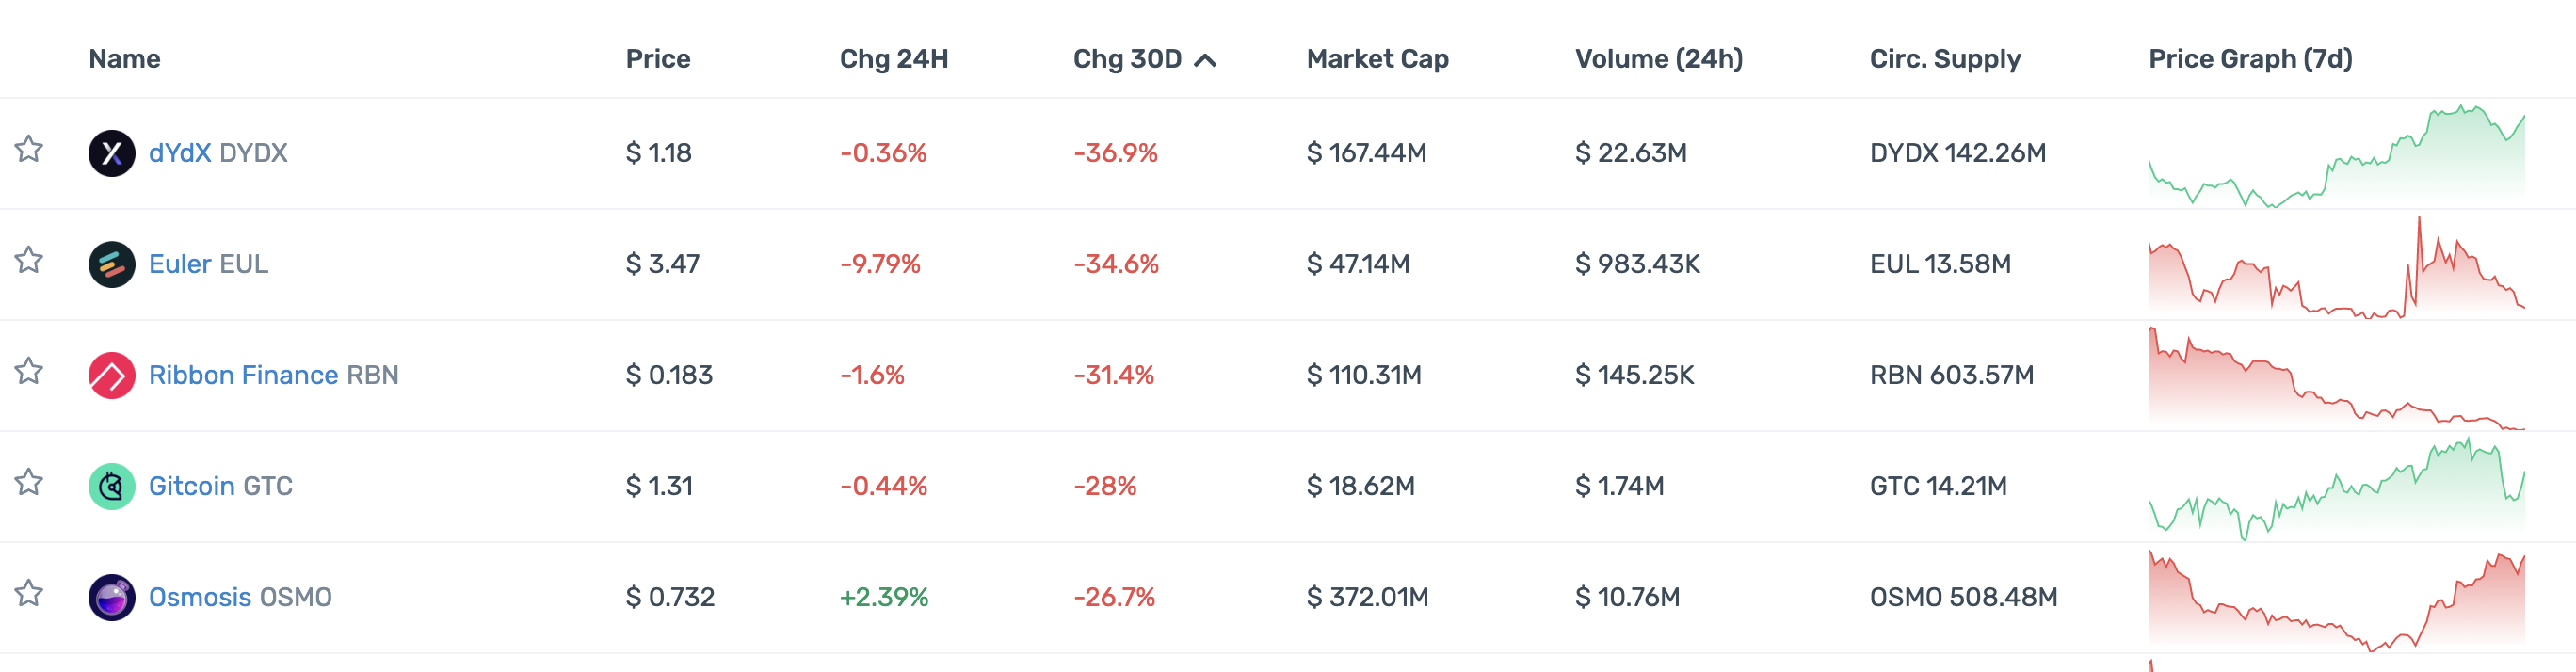Favorite dYdX with the star icon
This screenshot has width=2576, height=672.
pos(29,150)
